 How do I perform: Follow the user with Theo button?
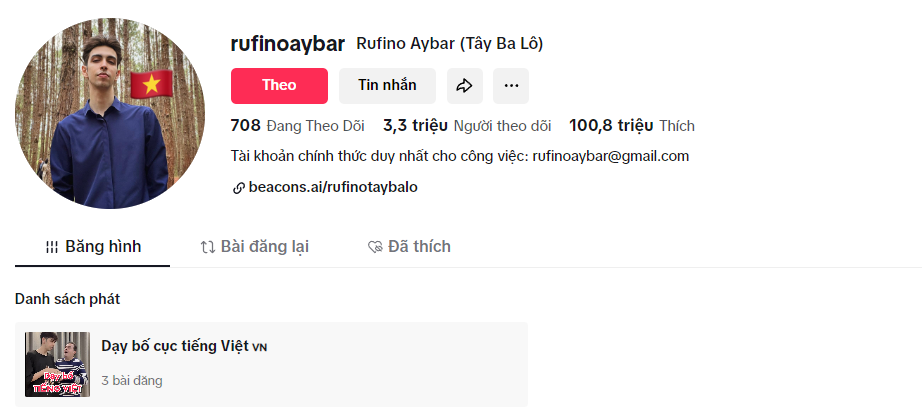[279, 86]
